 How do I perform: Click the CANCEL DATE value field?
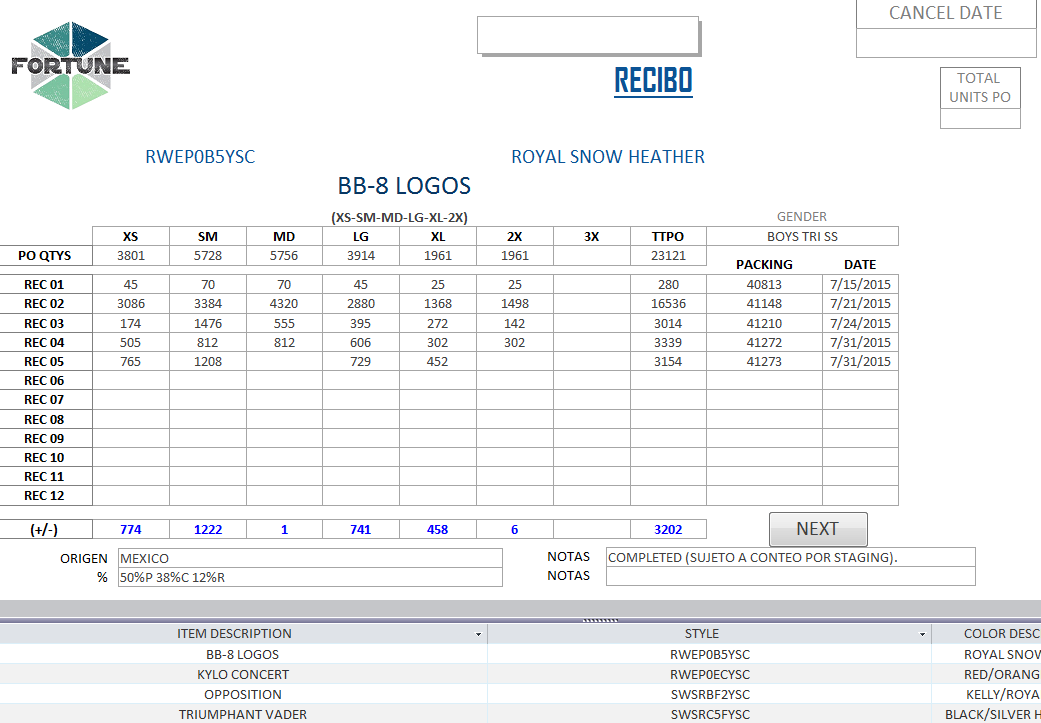(945, 43)
